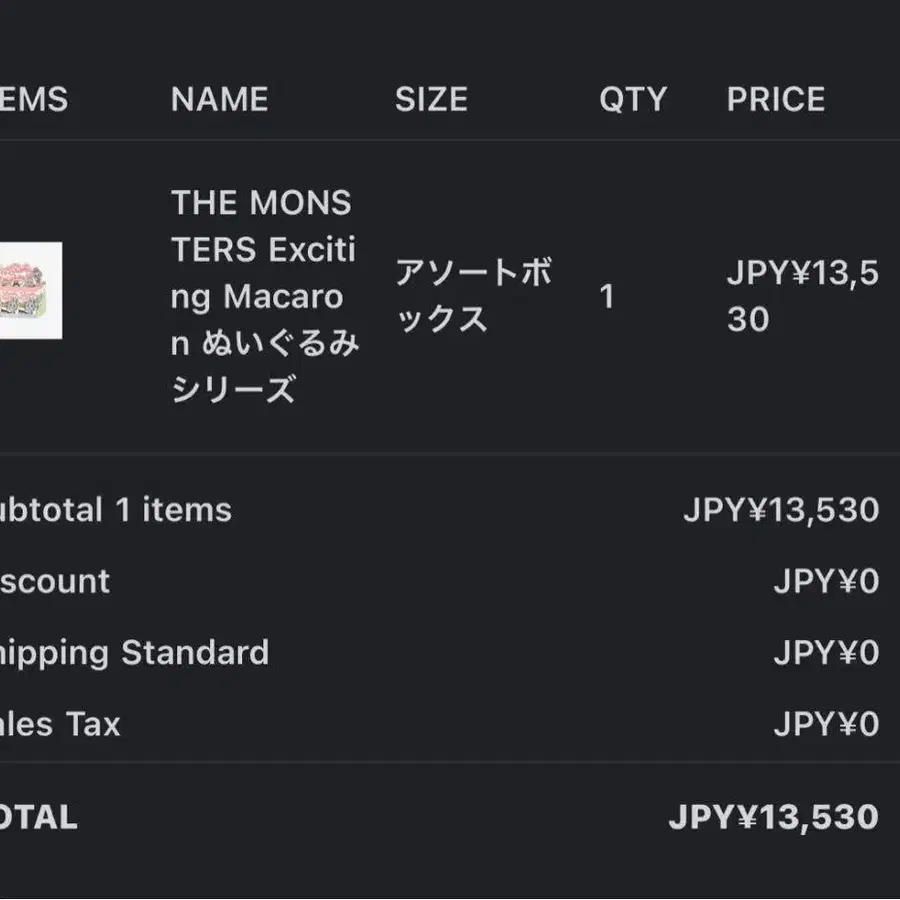900x900 pixels.
Task: Click the Shipping Standard label
Action: (134, 653)
